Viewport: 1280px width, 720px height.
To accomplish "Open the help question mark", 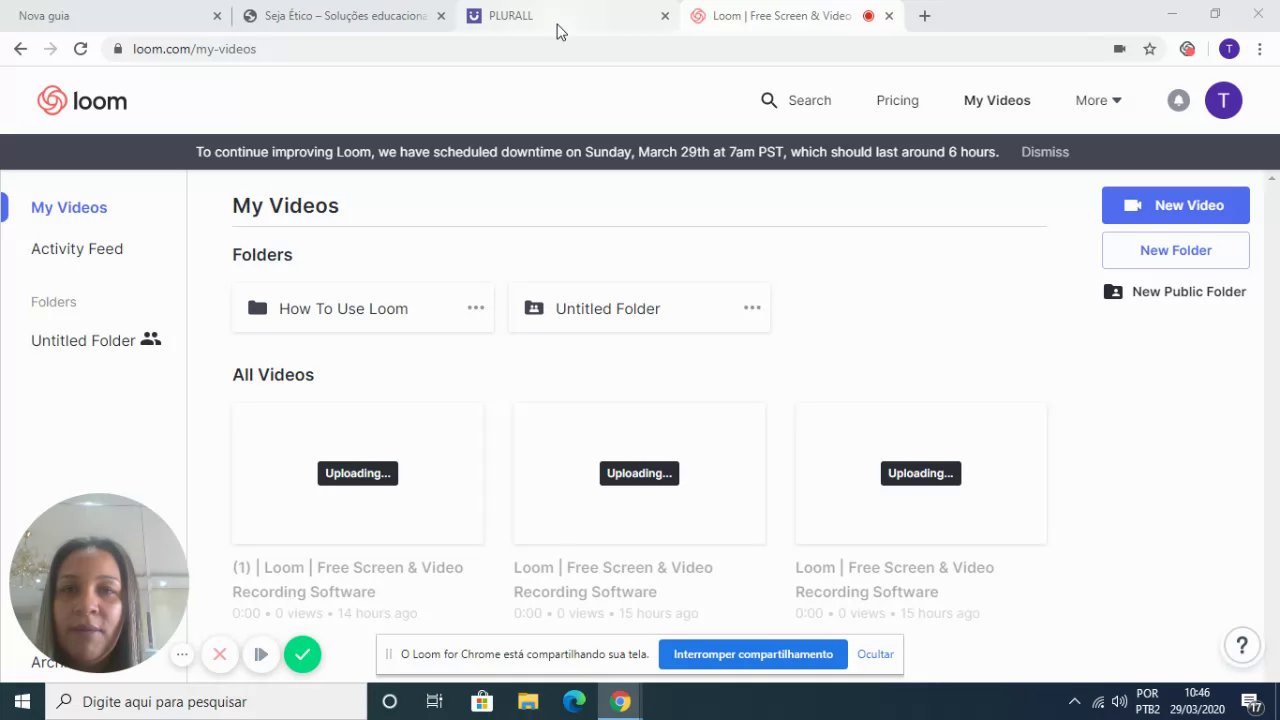I will [1242, 645].
